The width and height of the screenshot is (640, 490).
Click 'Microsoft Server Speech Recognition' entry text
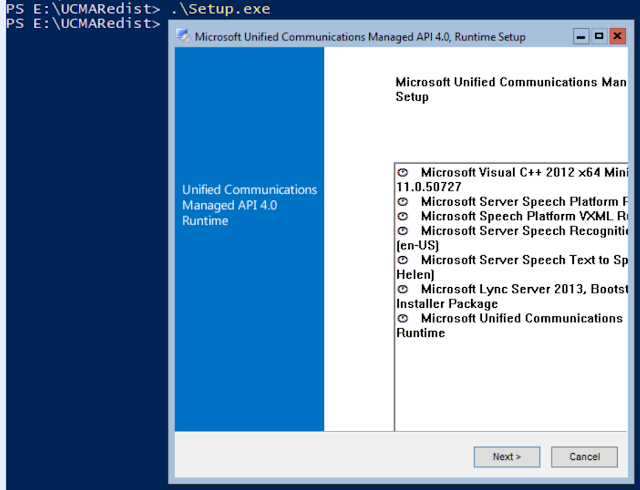coord(524,231)
